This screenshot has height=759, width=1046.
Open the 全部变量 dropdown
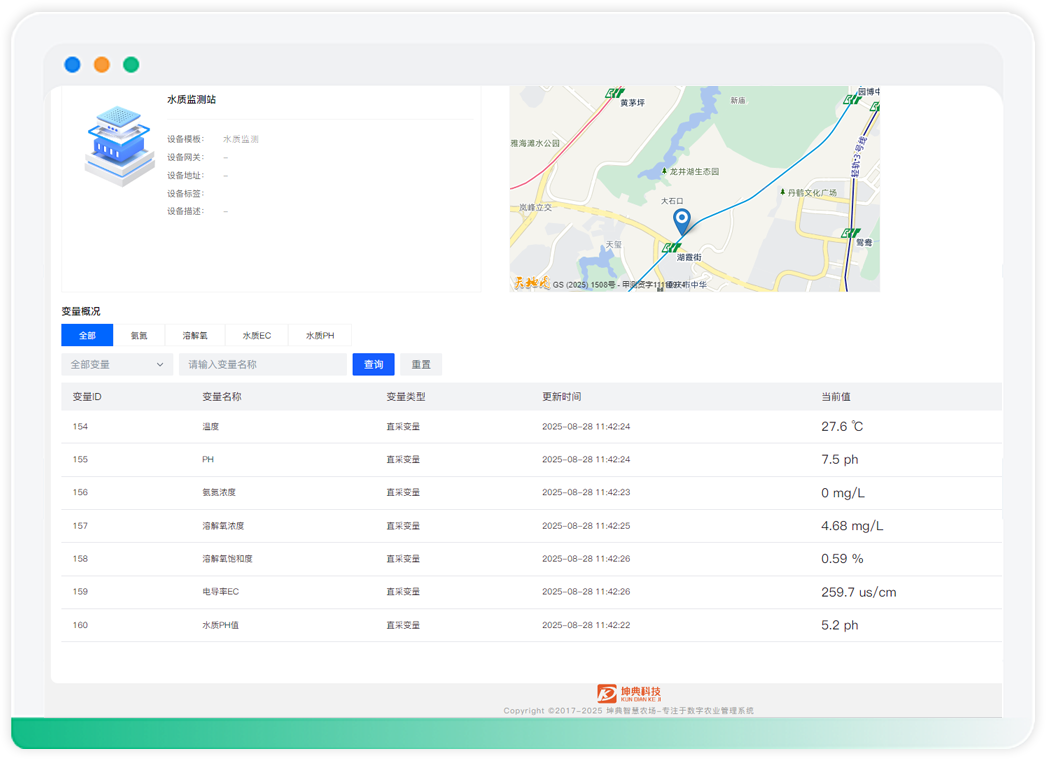tap(117, 365)
